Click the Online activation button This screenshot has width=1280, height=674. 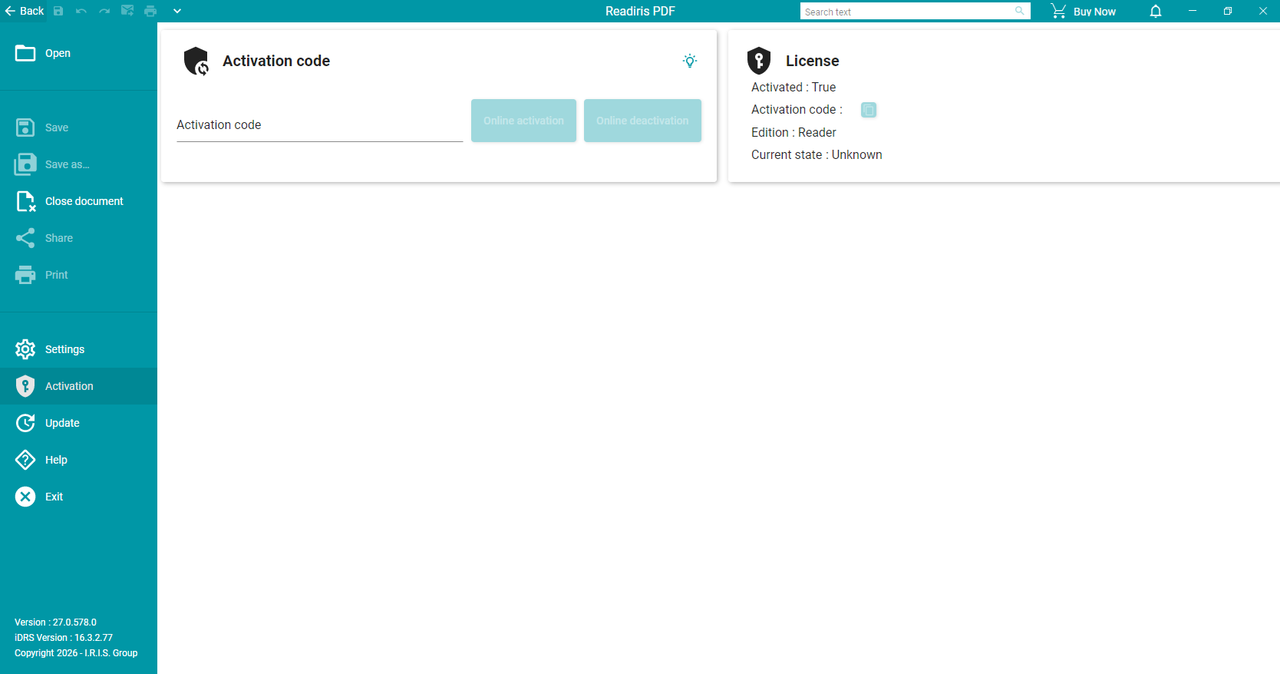(x=523, y=120)
